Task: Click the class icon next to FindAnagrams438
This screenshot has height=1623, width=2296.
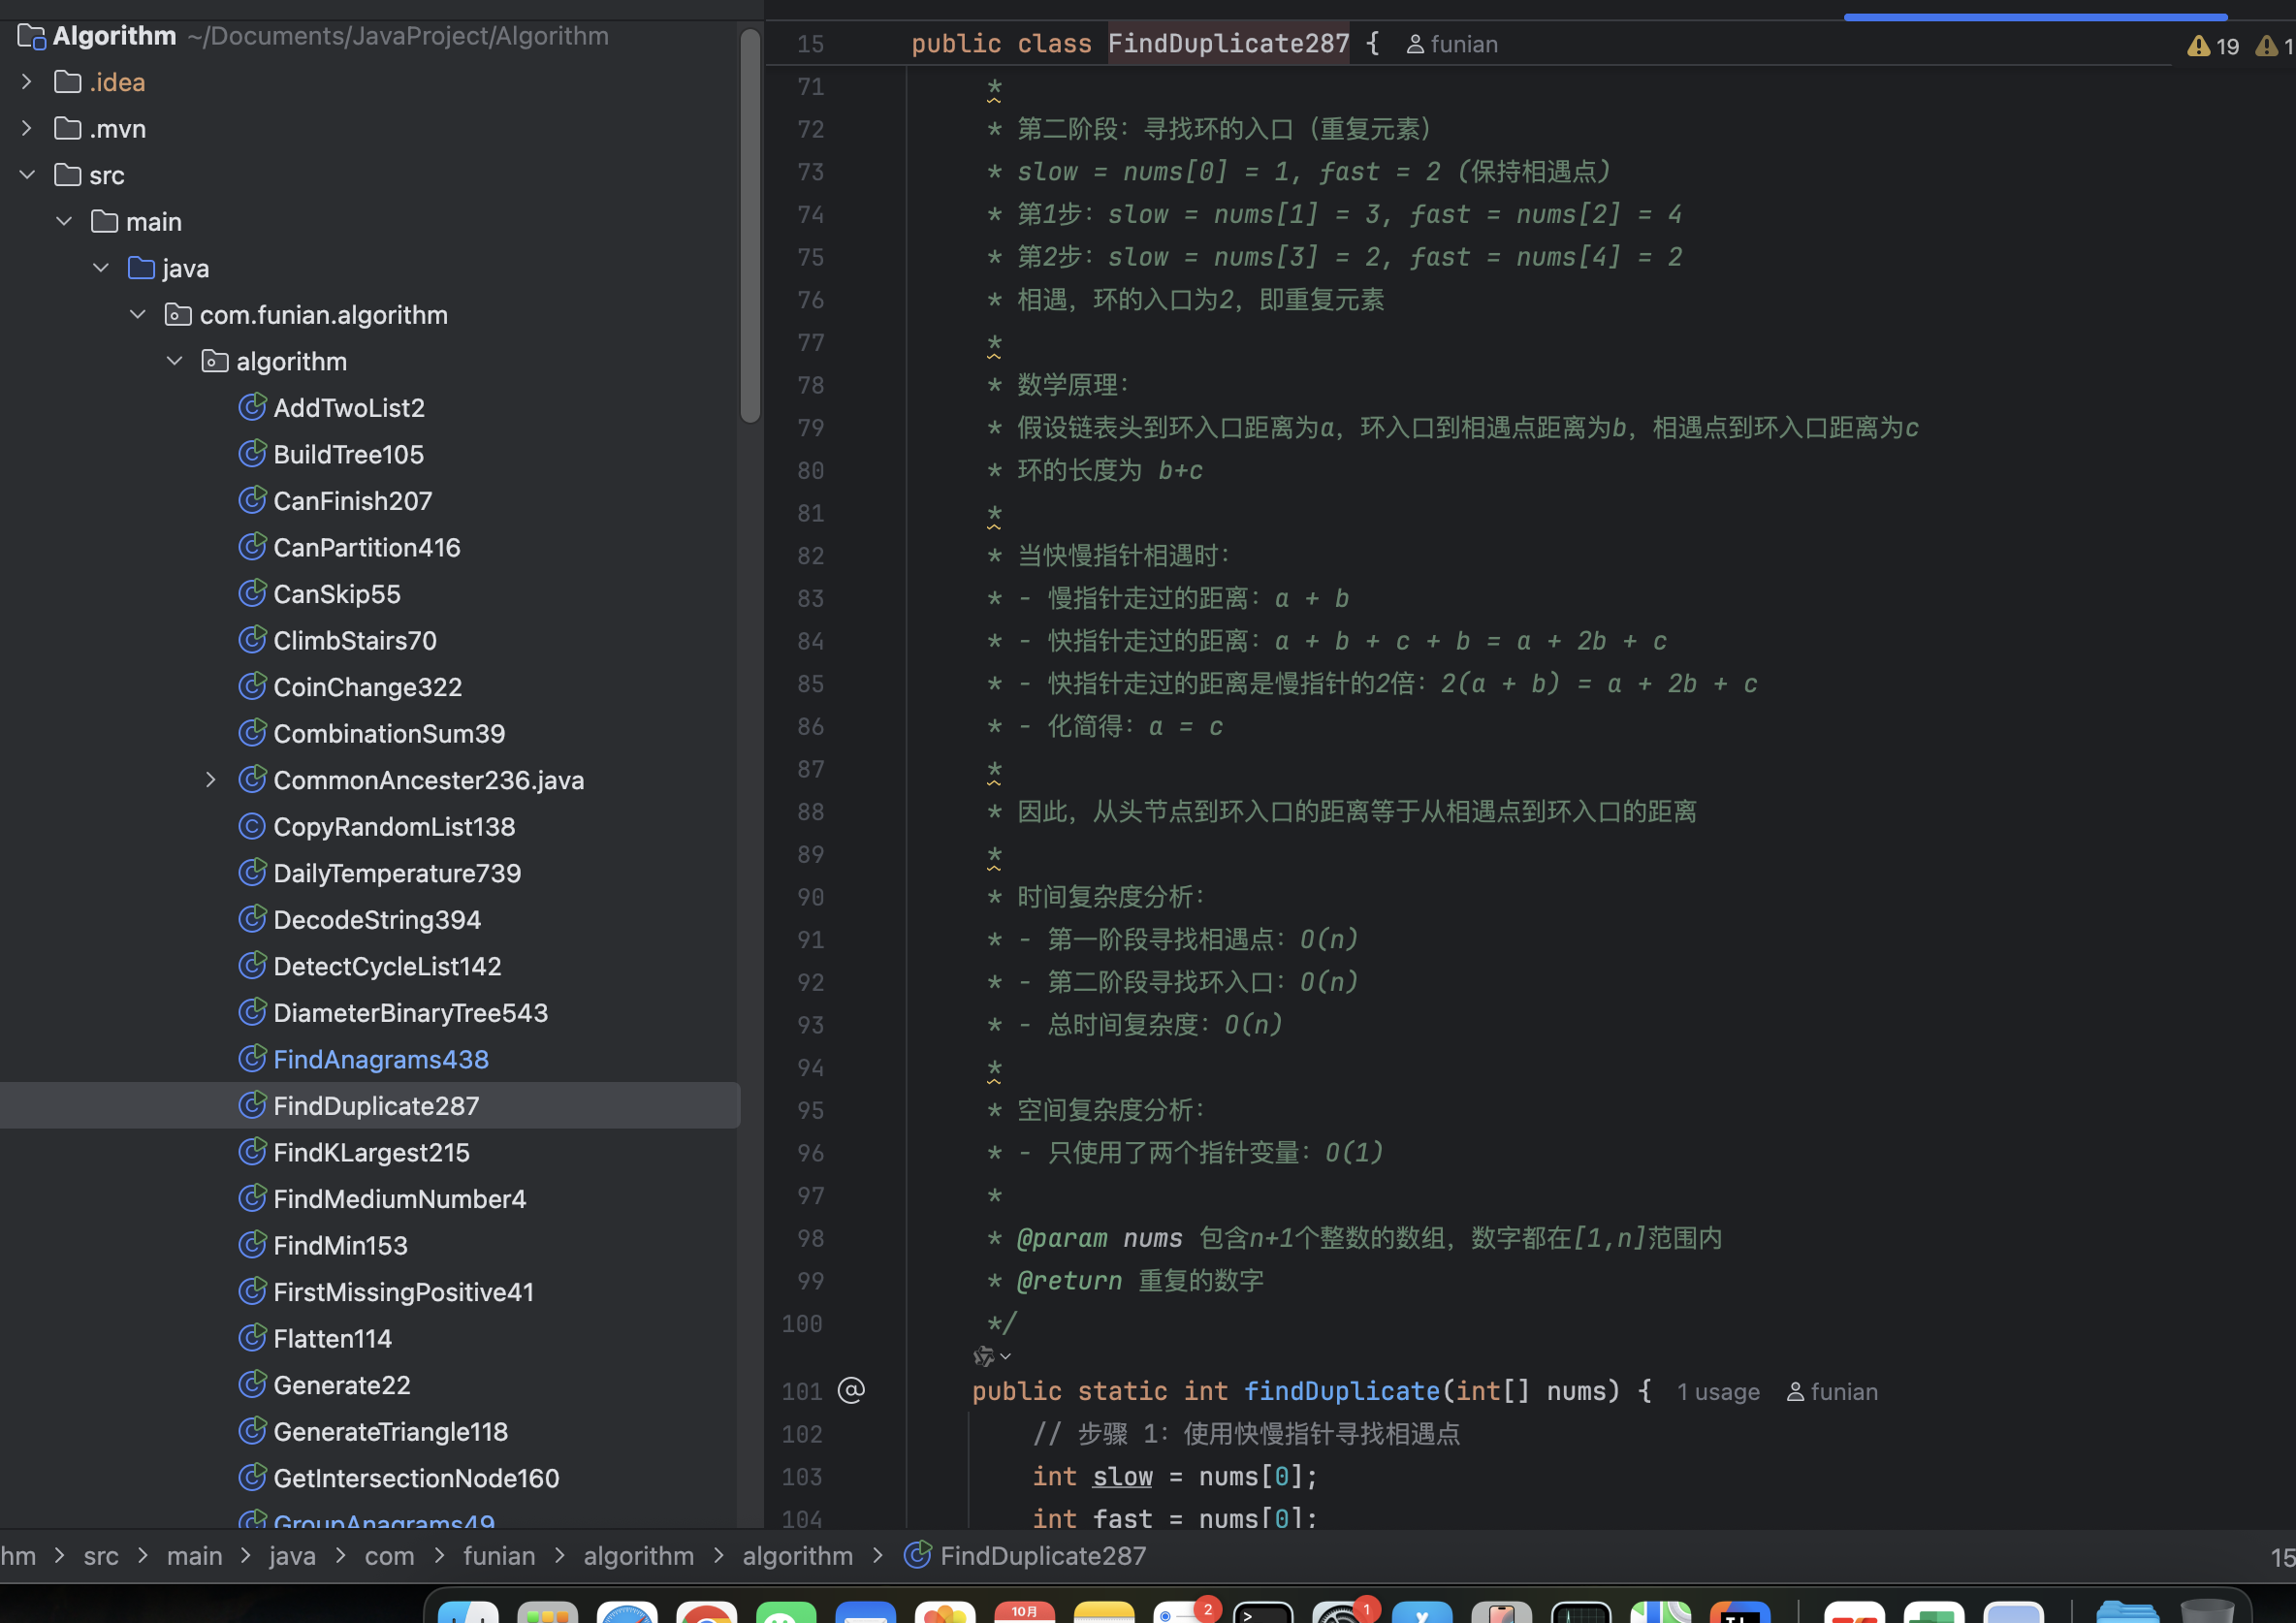Action: [x=252, y=1058]
